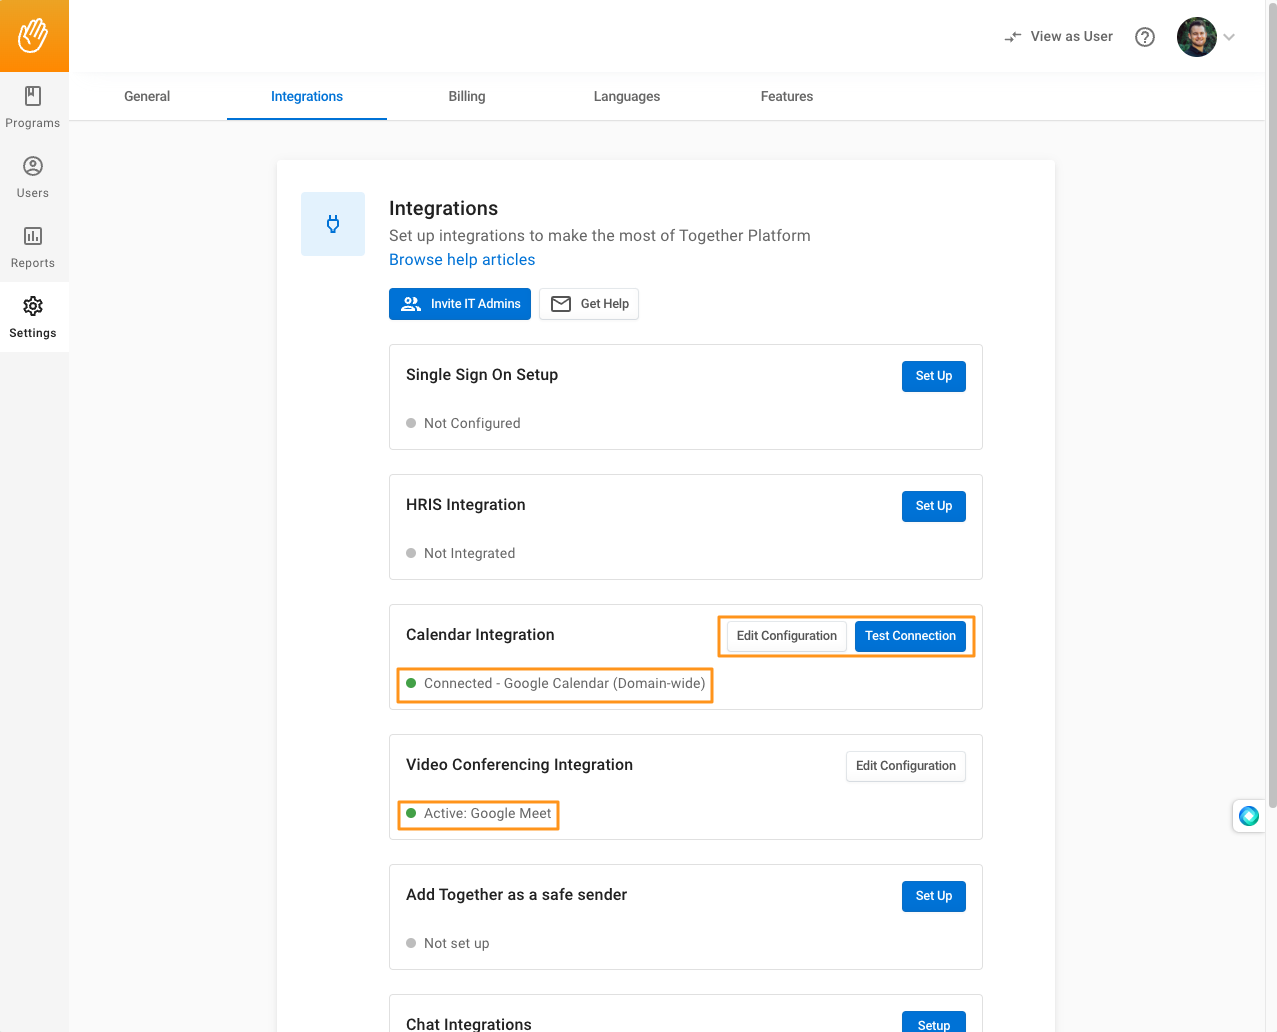This screenshot has width=1277, height=1032.
Task: Click the Get Help button
Action: pos(589,304)
